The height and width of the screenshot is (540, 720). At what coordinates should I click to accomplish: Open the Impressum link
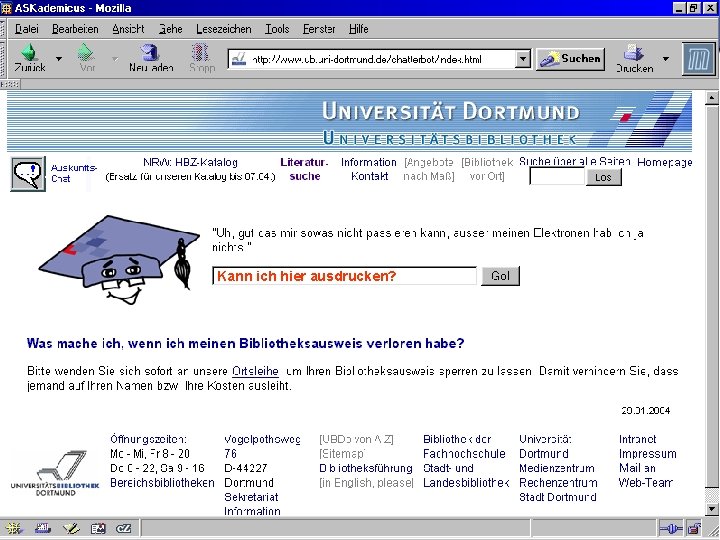point(647,454)
